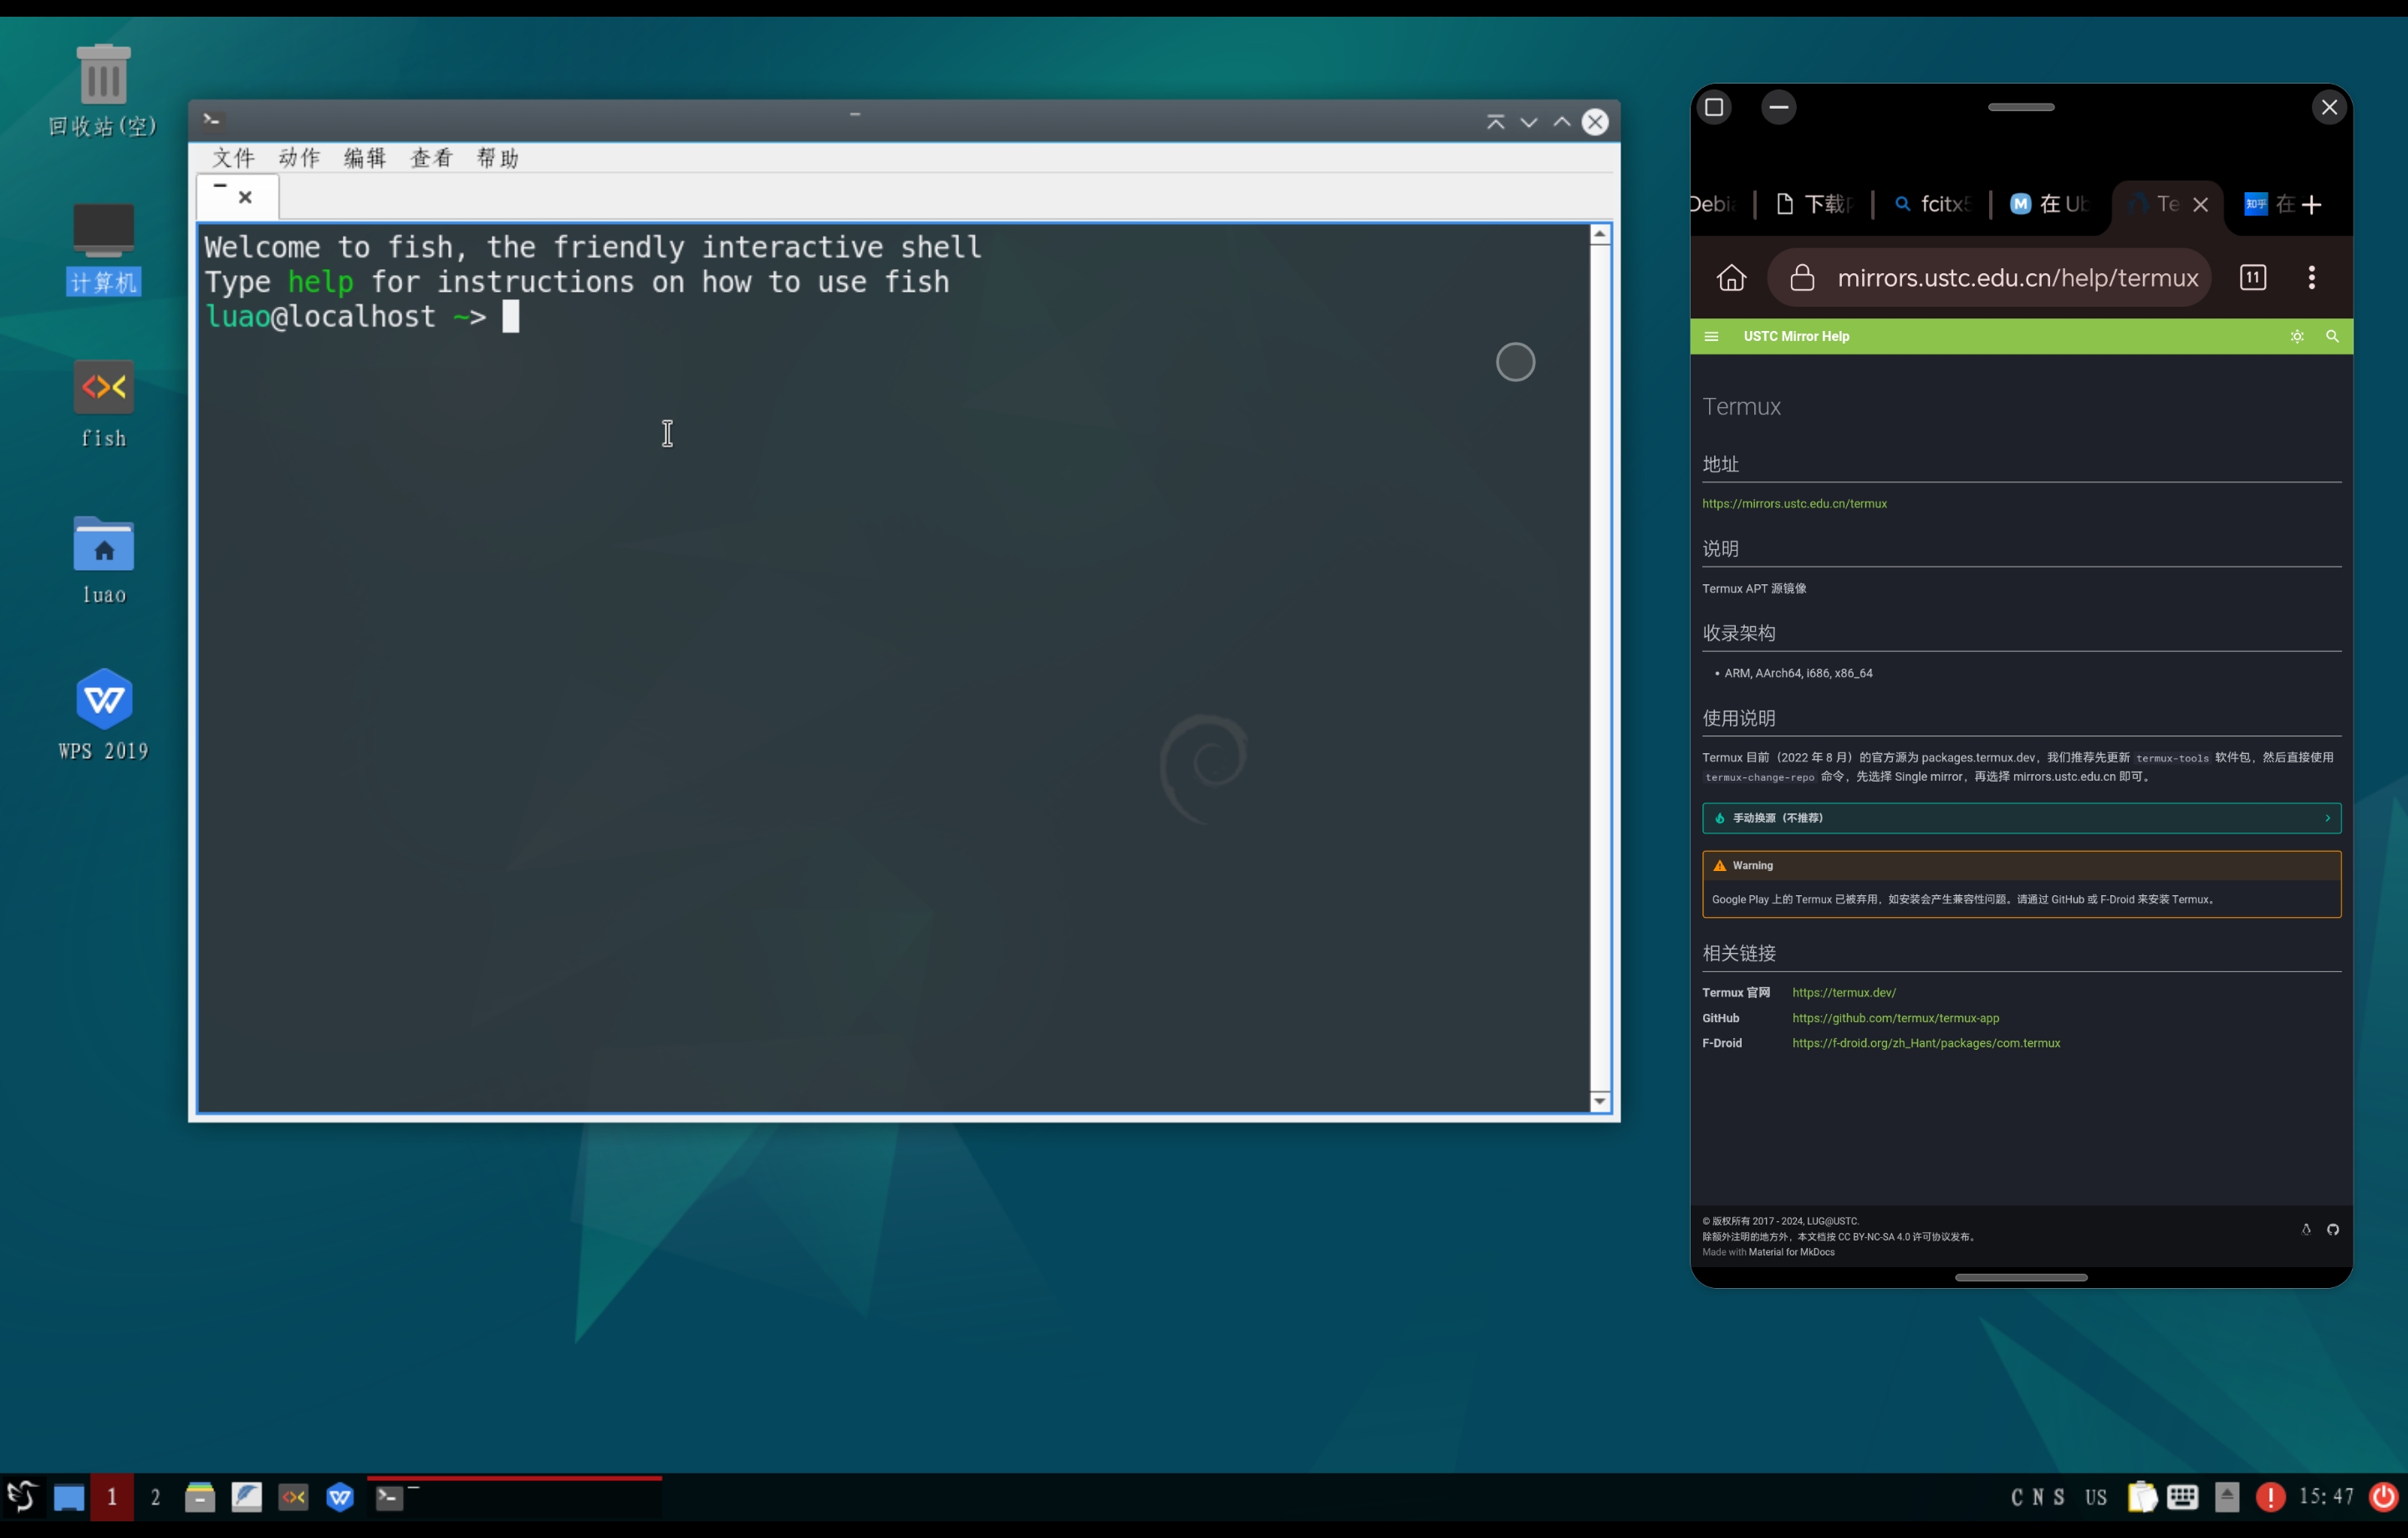The width and height of the screenshot is (2408, 1538).
Task: Click the WPS icon in the taskbar
Action: click(x=340, y=1497)
